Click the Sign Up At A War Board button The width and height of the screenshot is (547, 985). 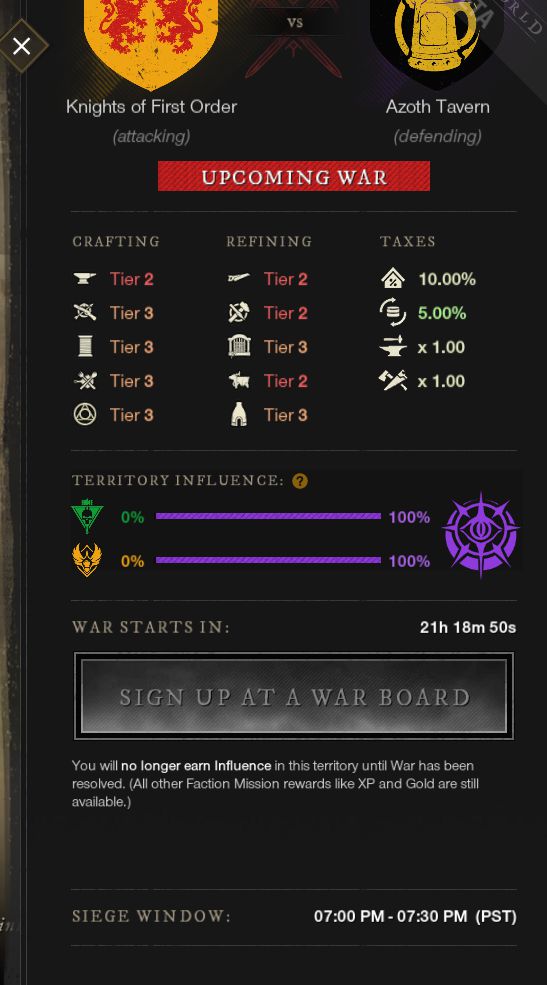pyautogui.click(x=294, y=696)
